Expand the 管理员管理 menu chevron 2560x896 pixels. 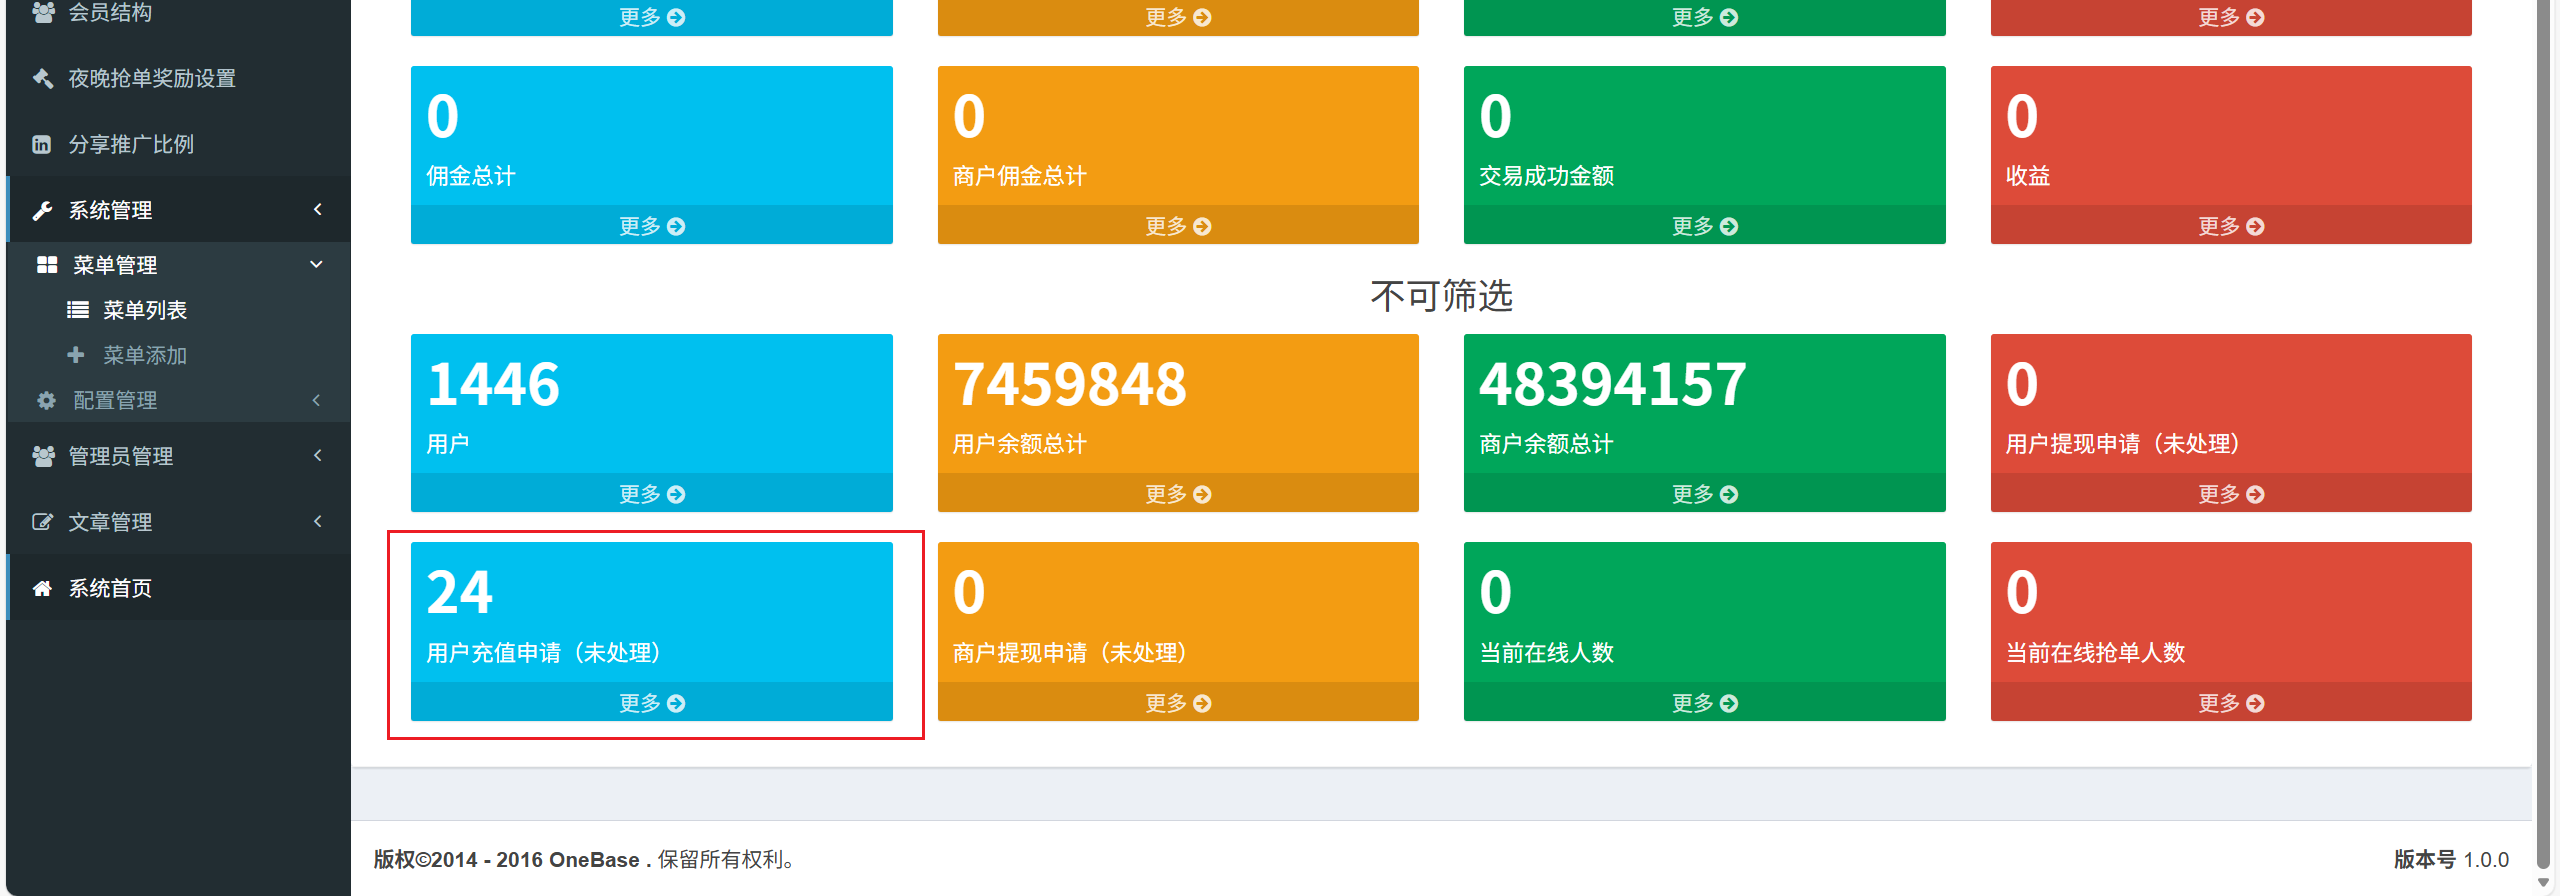click(x=318, y=455)
